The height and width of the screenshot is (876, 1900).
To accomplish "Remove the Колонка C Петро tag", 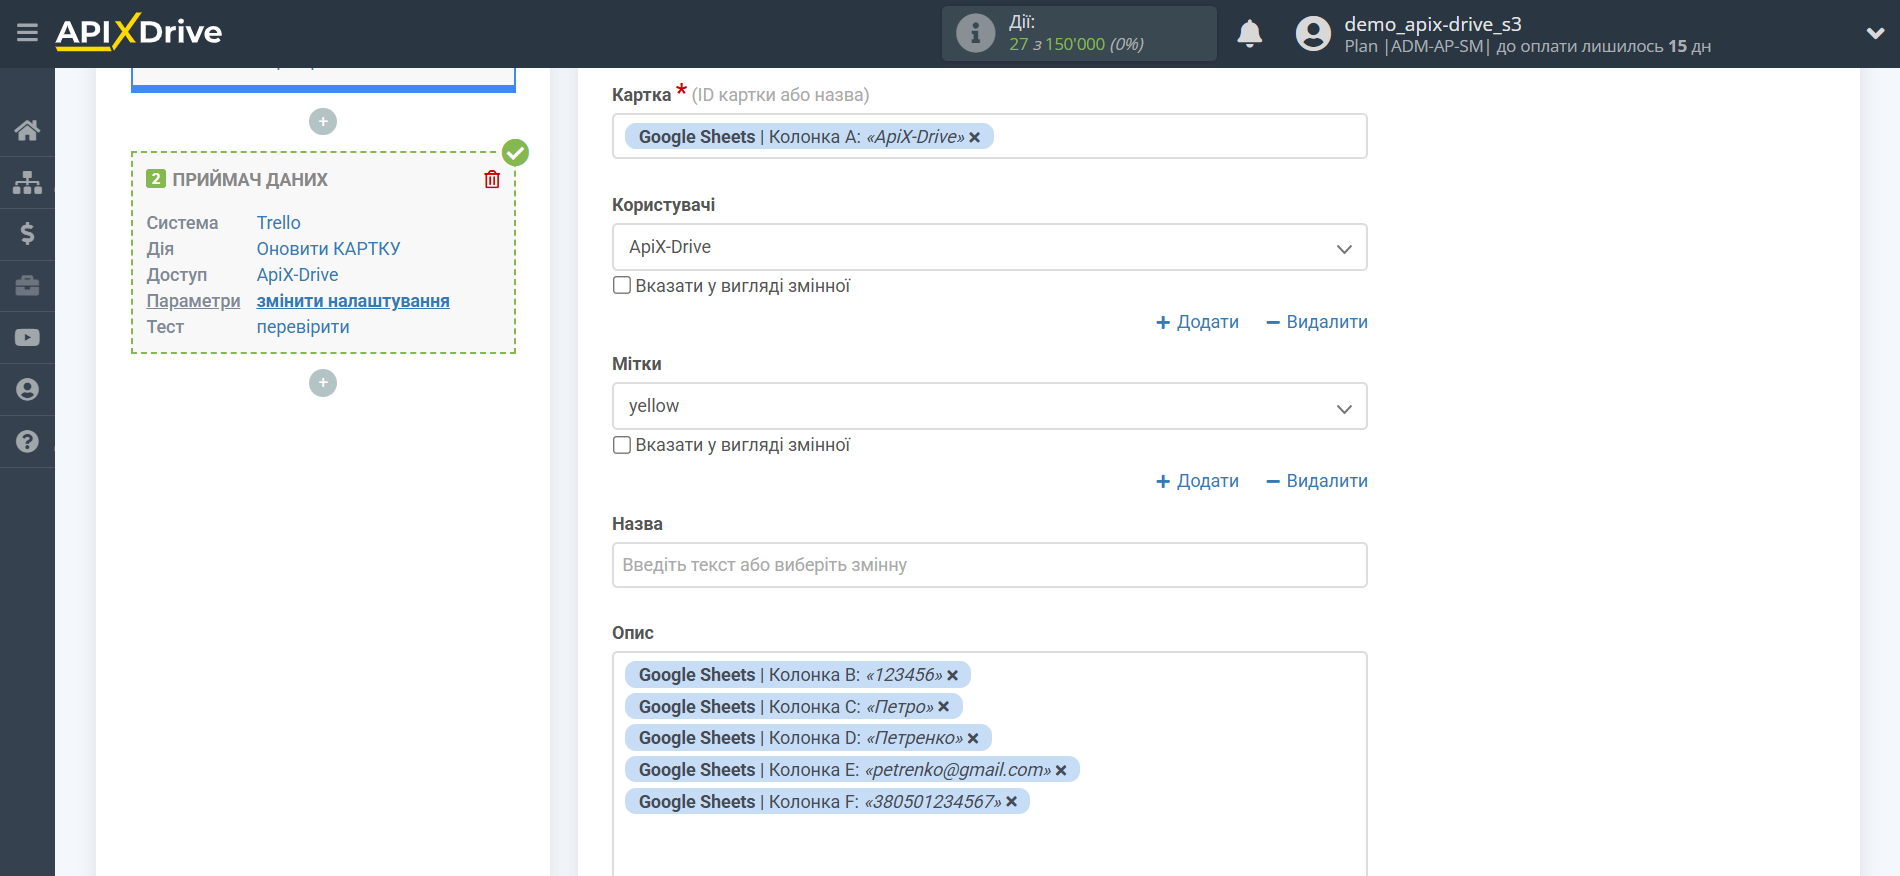I will [x=944, y=707].
